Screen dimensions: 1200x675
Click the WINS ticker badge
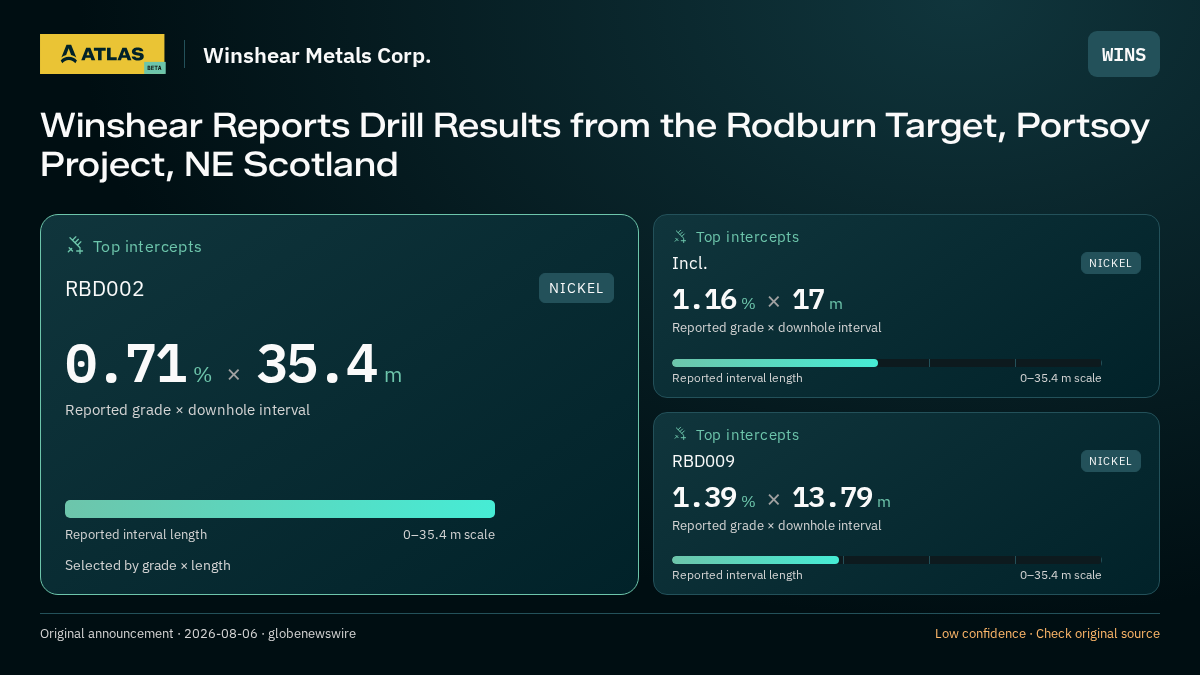point(1124,54)
